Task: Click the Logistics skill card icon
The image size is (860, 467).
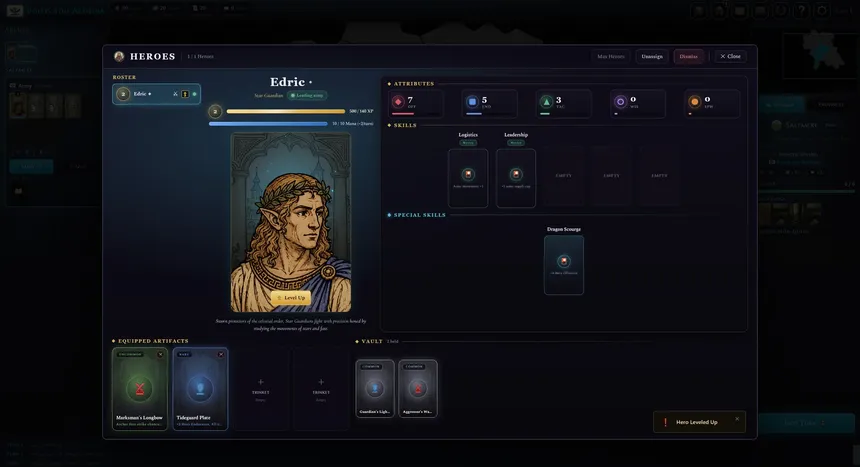Action: (468, 174)
